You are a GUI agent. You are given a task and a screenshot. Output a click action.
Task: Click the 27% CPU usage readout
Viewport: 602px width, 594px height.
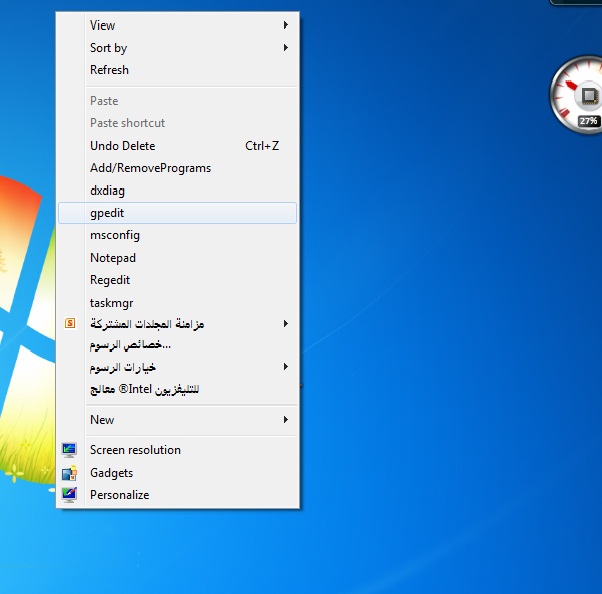coord(588,121)
